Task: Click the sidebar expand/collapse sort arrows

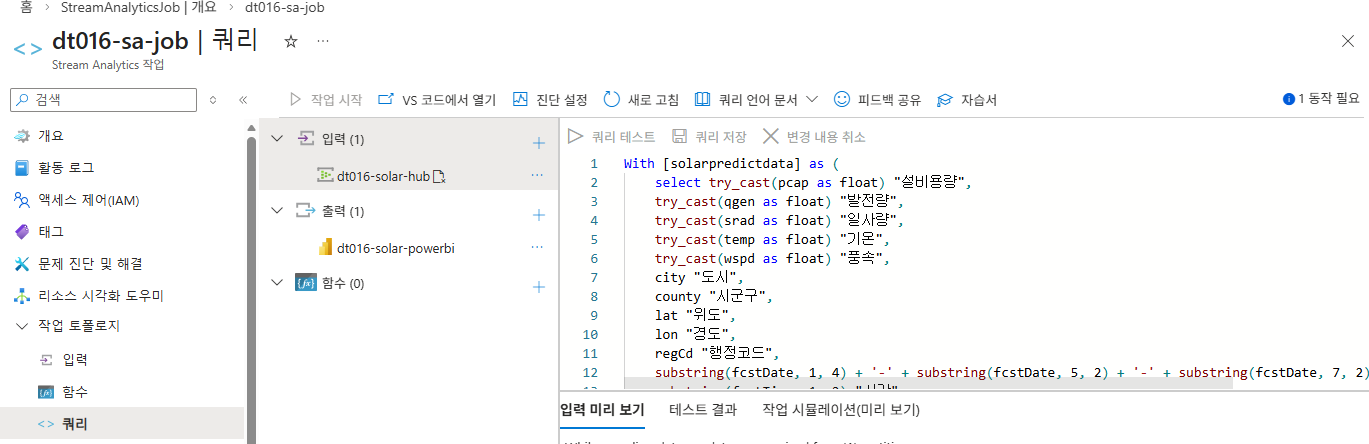Action: pos(213,100)
